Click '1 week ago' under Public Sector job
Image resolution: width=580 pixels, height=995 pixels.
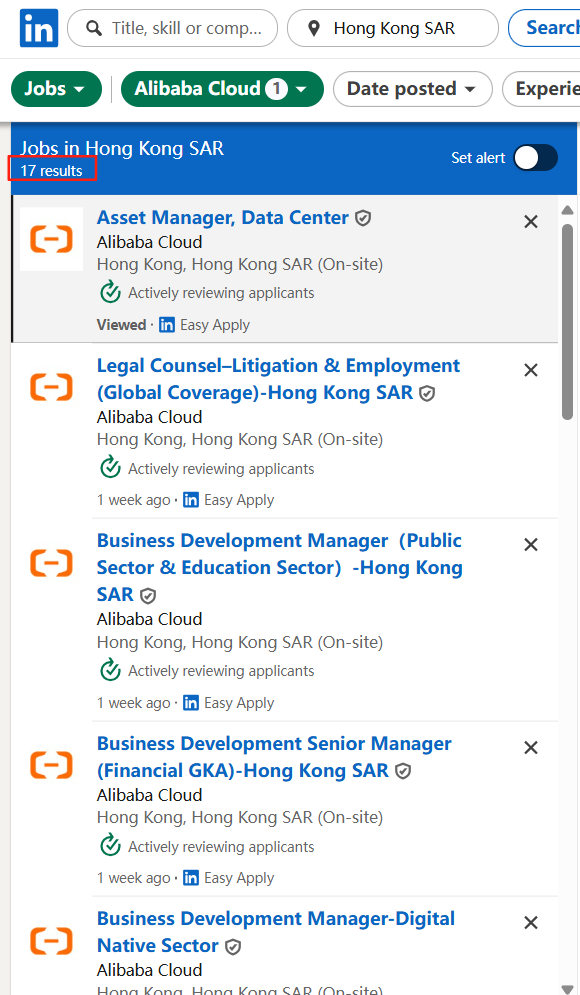pyautogui.click(x=133, y=703)
